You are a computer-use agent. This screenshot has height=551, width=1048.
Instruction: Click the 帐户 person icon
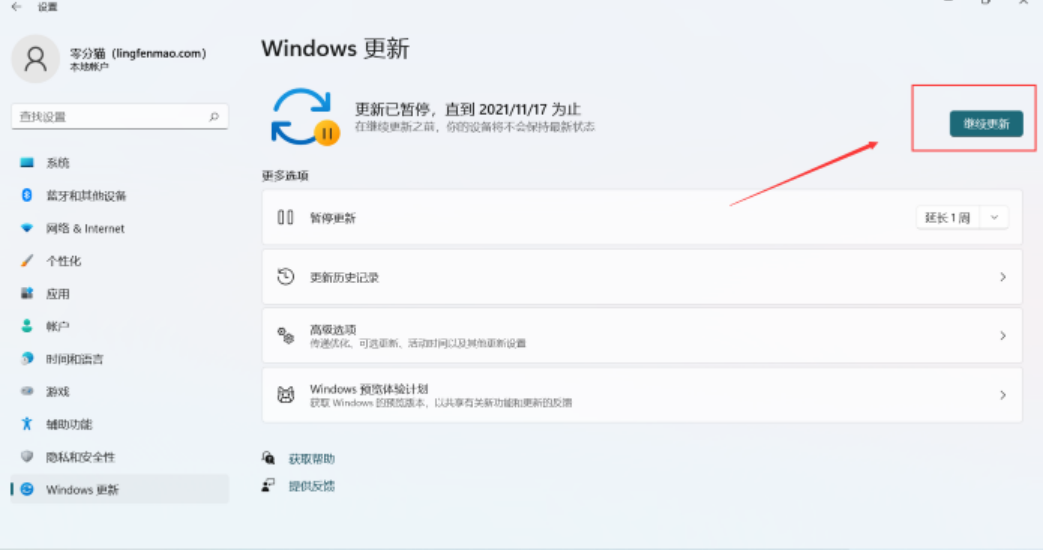[27, 326]
